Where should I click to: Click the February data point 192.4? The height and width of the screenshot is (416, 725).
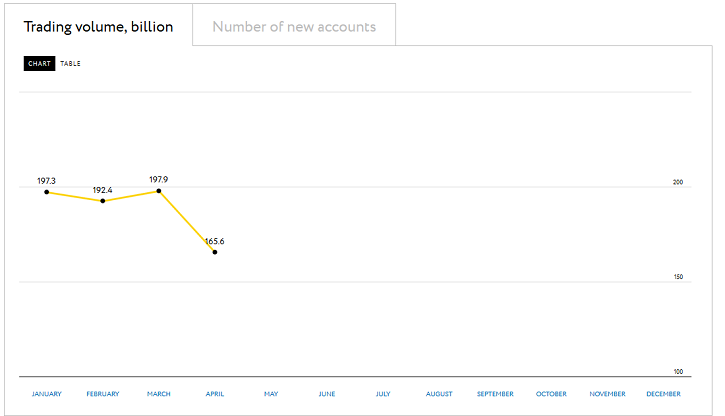coord(103,201)
